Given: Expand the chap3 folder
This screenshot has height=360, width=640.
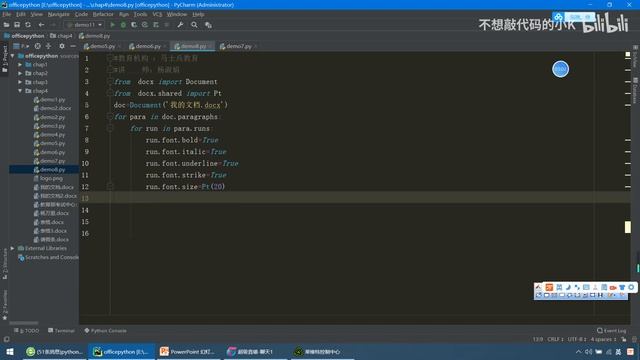Looking at the screenshot, I should pos(20,82).
